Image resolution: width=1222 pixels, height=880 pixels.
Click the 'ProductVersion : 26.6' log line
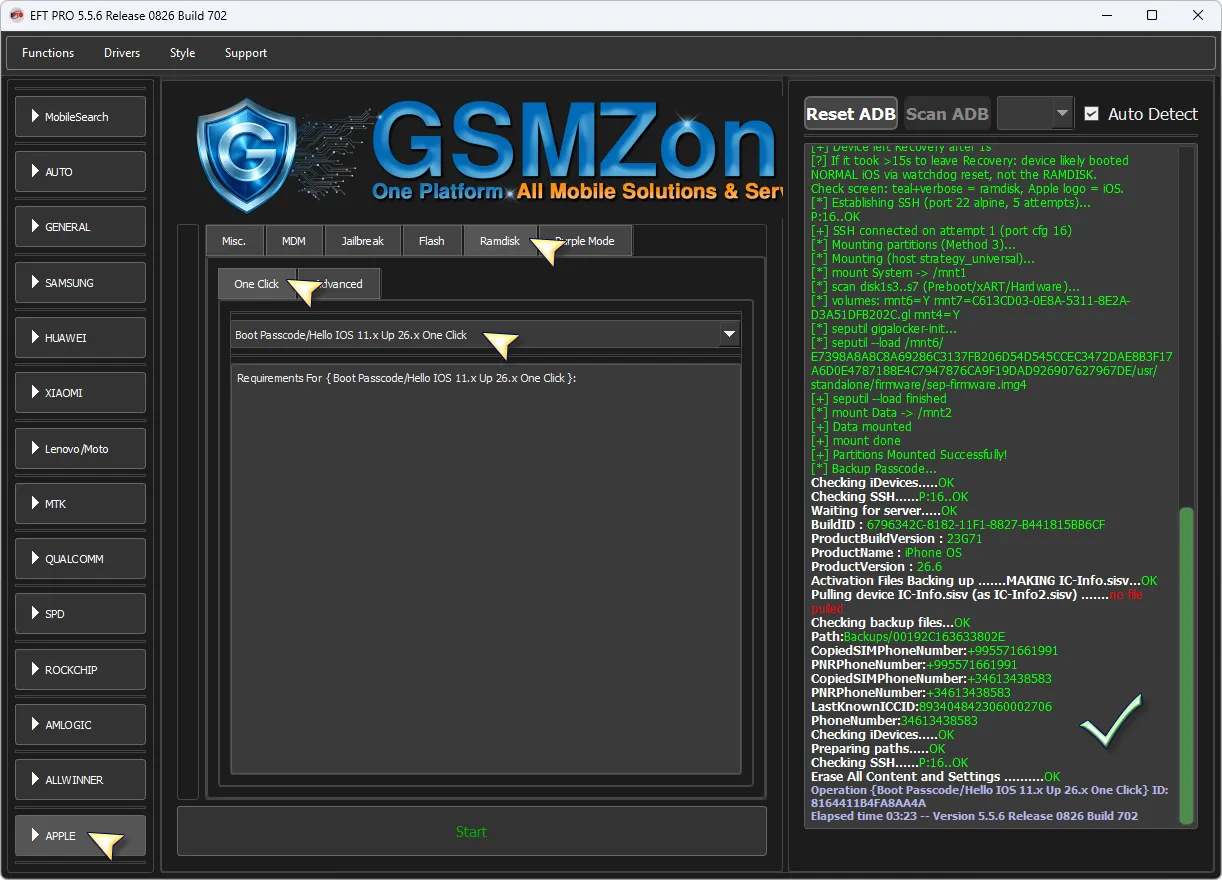(x=875, y=567)
